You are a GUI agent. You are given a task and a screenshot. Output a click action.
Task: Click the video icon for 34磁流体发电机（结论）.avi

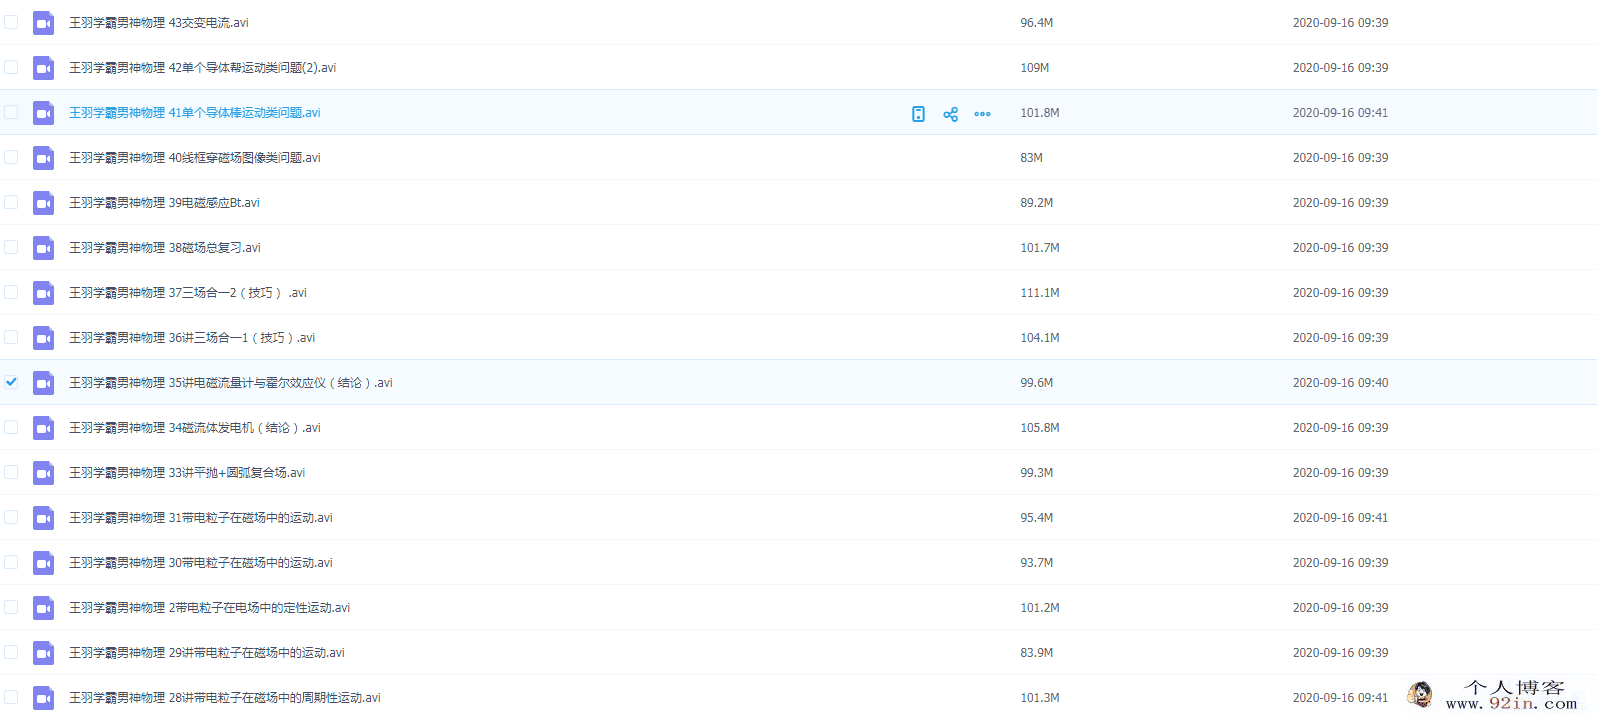(43, 427)
